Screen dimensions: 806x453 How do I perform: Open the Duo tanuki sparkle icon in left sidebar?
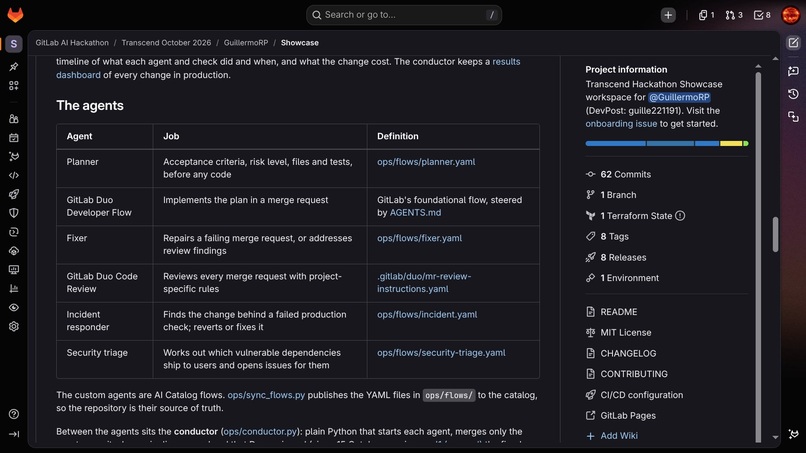click(14, 156)
